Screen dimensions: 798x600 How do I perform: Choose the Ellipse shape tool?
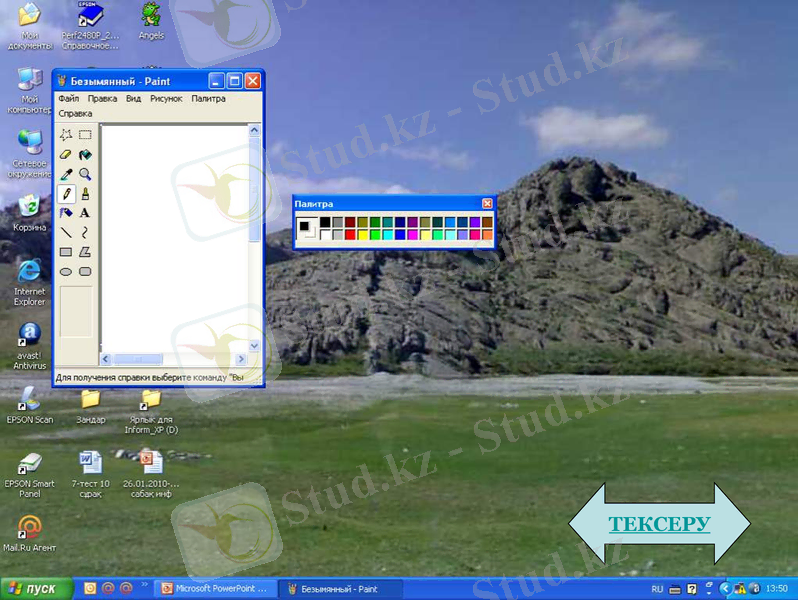click(x=66, y=271)
